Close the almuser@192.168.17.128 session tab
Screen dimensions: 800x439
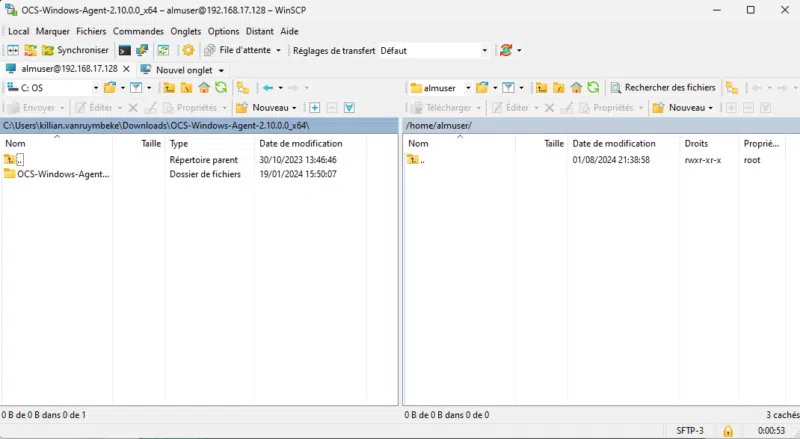127,69
